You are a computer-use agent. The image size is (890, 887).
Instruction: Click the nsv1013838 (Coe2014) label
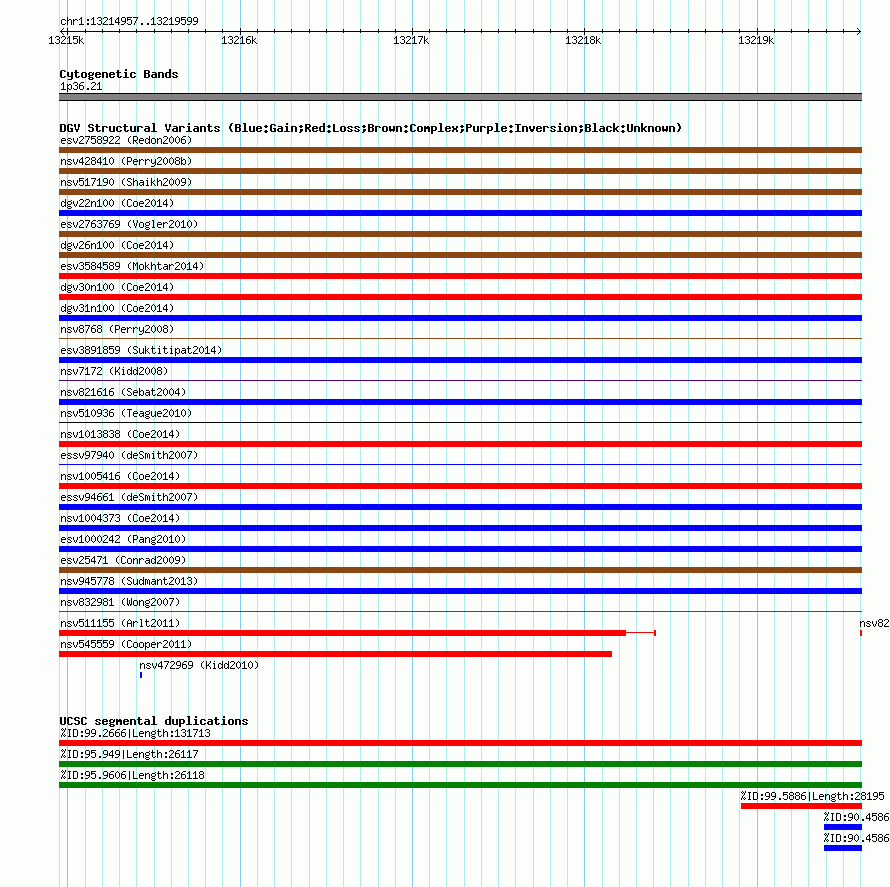[120, 434]
